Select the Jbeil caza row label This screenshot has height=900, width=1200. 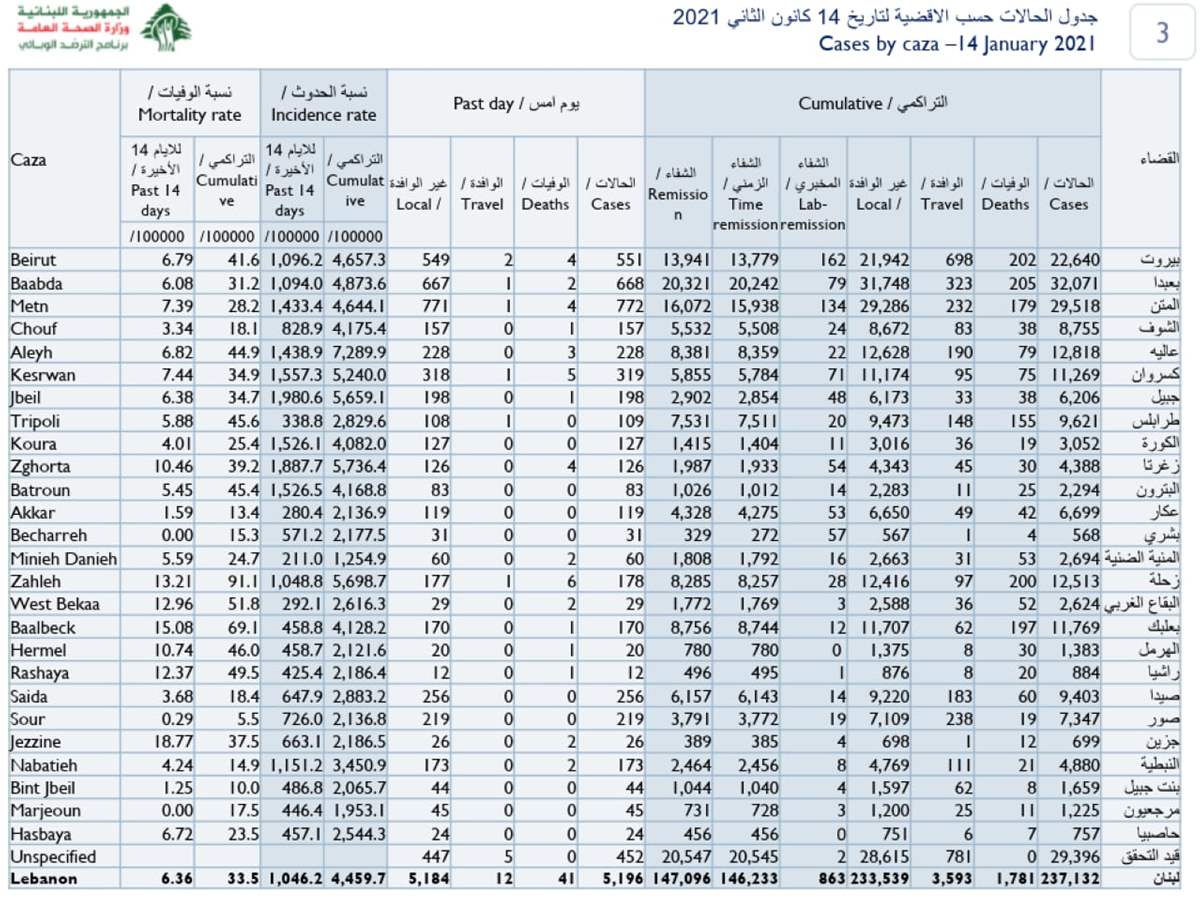pos(27,397)
